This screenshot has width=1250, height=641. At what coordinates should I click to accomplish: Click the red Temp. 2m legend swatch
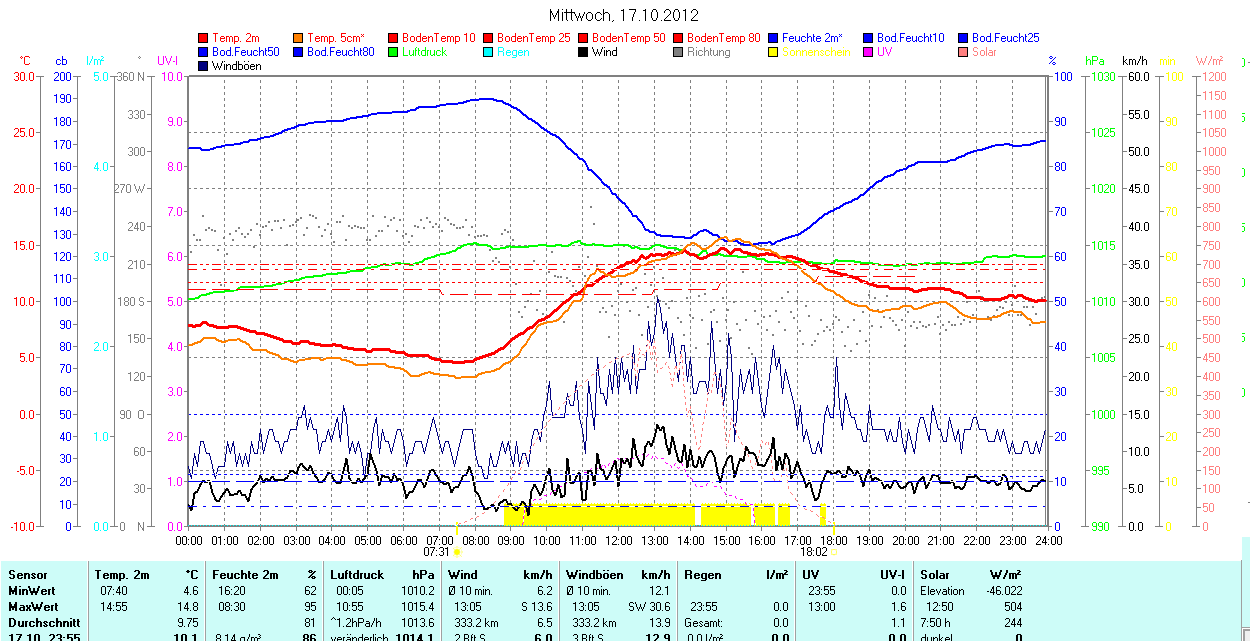point(204,38)
